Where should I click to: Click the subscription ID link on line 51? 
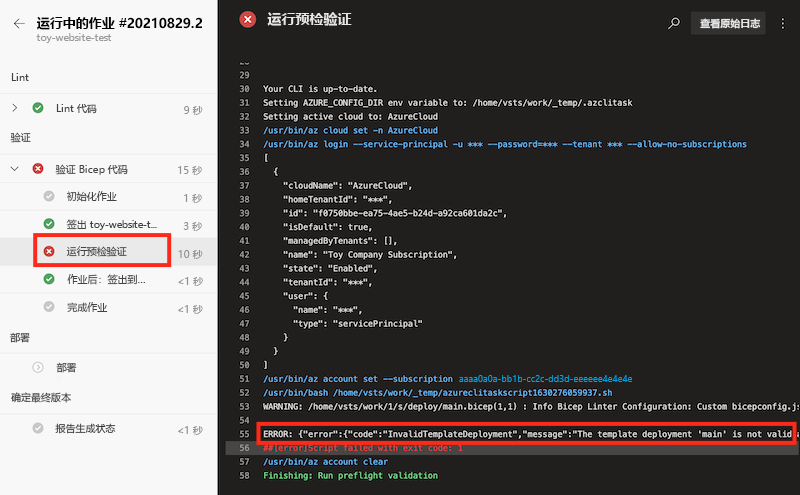click(545, 379)
